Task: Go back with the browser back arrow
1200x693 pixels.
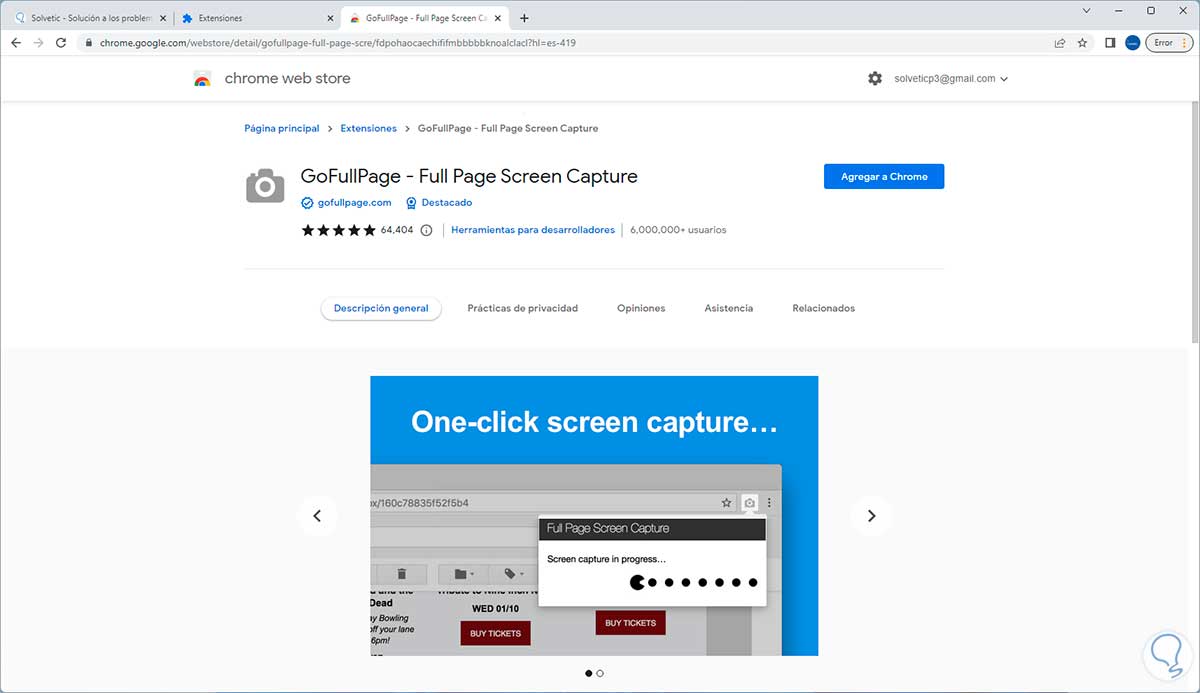Action: click(15, 43)
